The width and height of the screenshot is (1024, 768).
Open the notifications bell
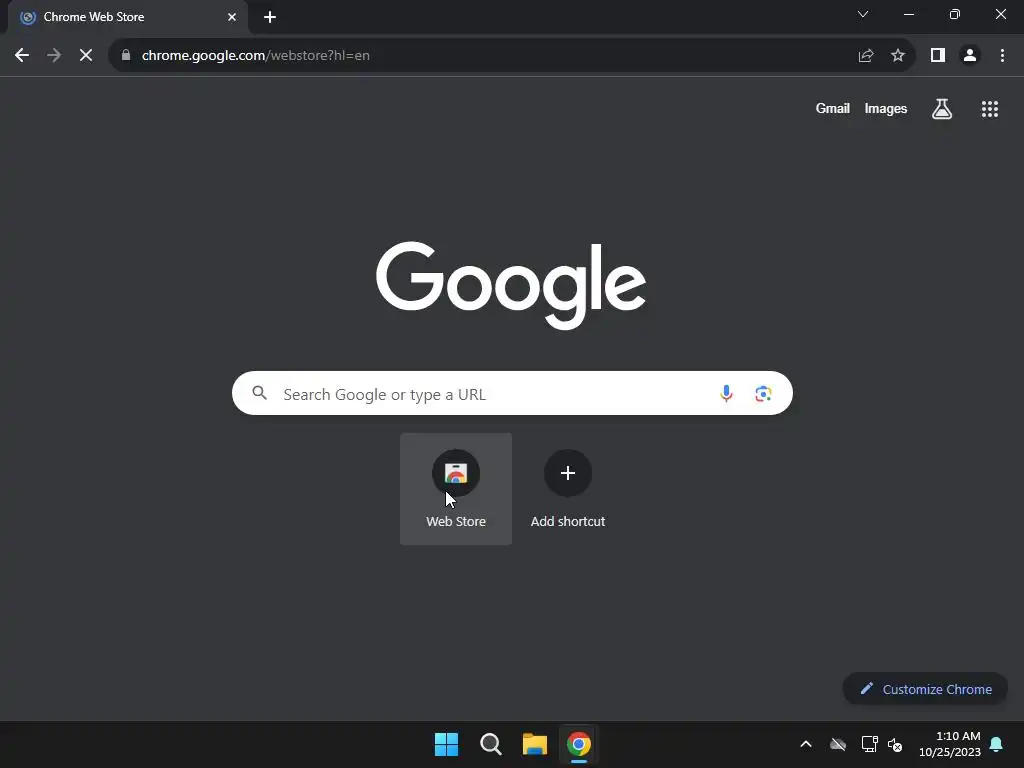[x=996, y=744]
